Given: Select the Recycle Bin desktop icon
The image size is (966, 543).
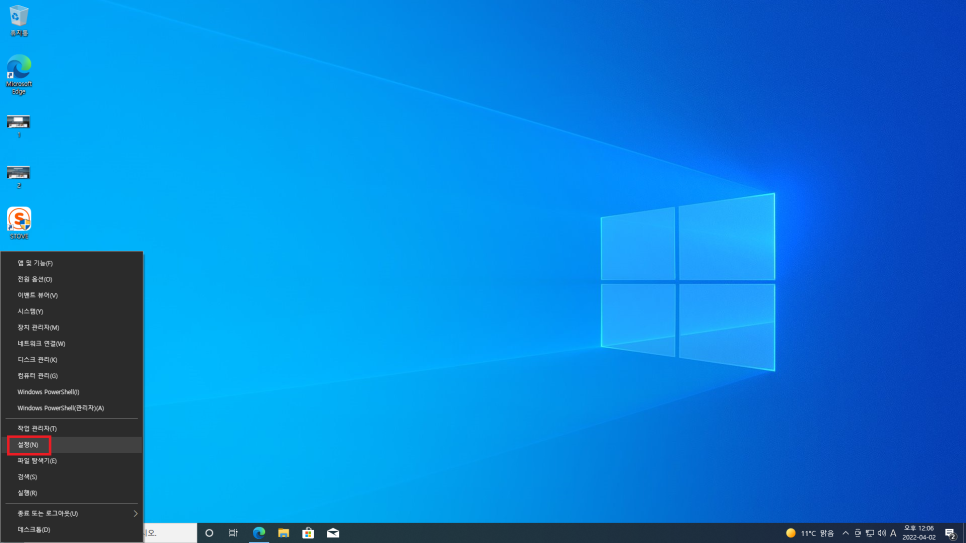Looking at the screenshot, I should tap(19, 21).
